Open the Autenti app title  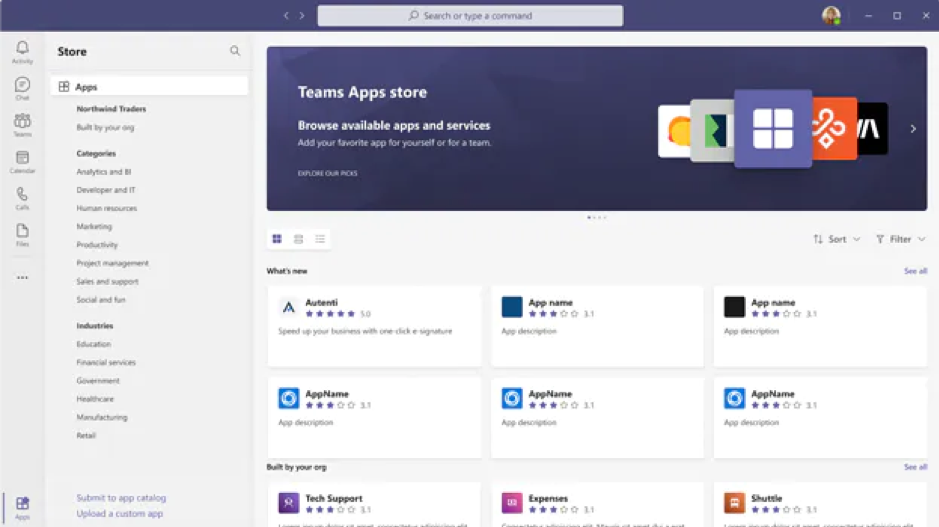click(x=321, y=302)
